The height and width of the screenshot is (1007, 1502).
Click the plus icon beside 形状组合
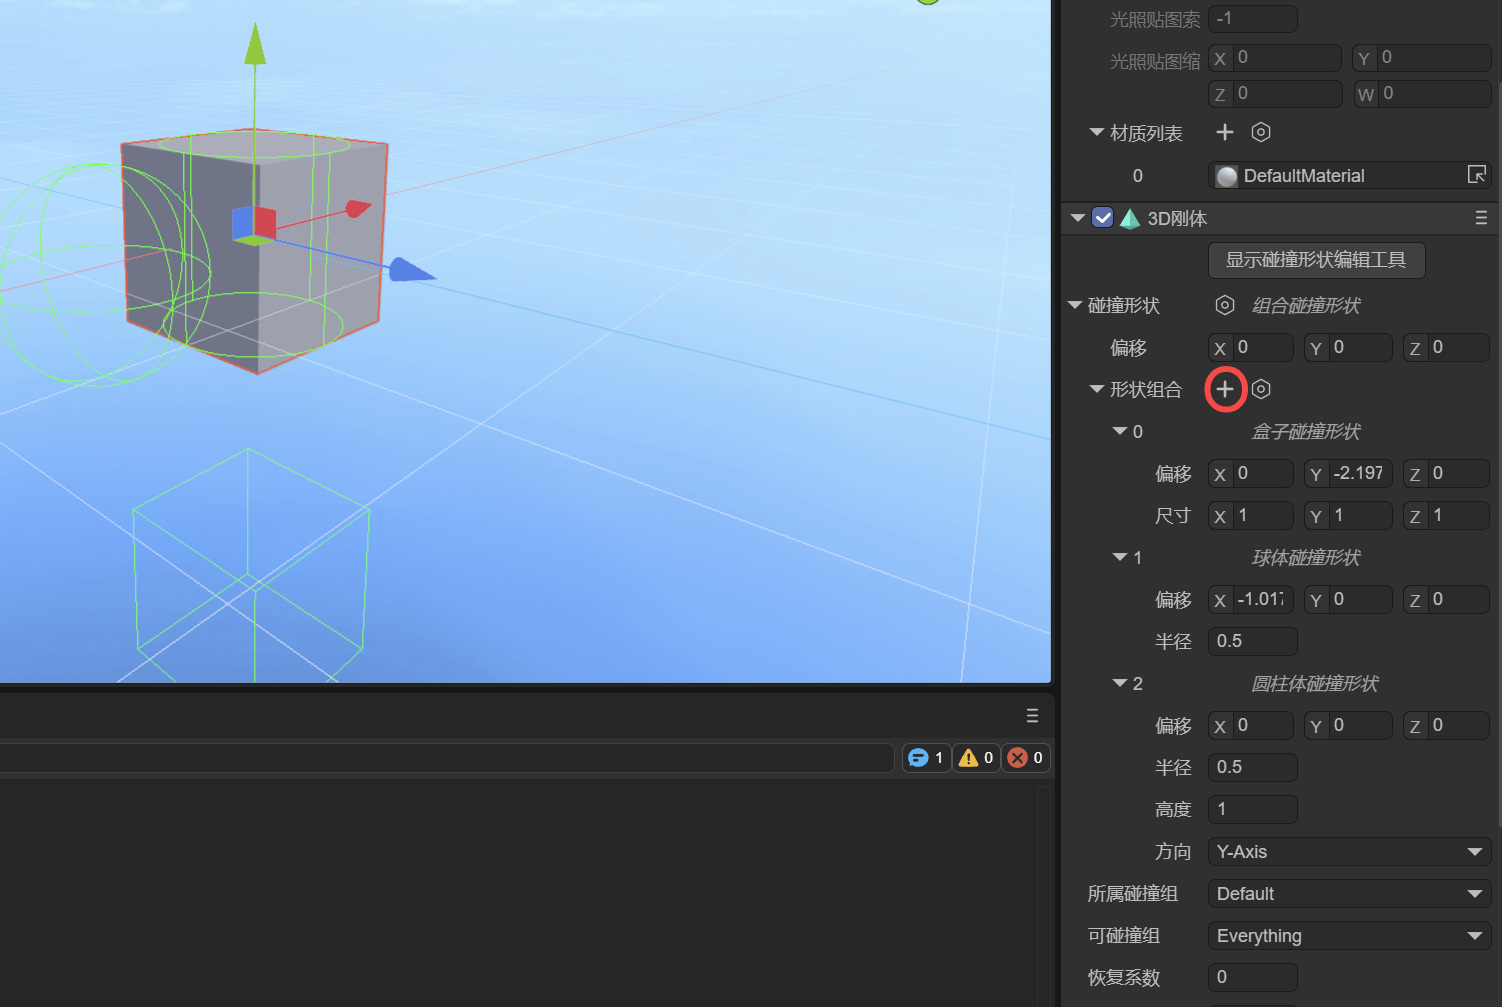click(x=1225, y=389)
